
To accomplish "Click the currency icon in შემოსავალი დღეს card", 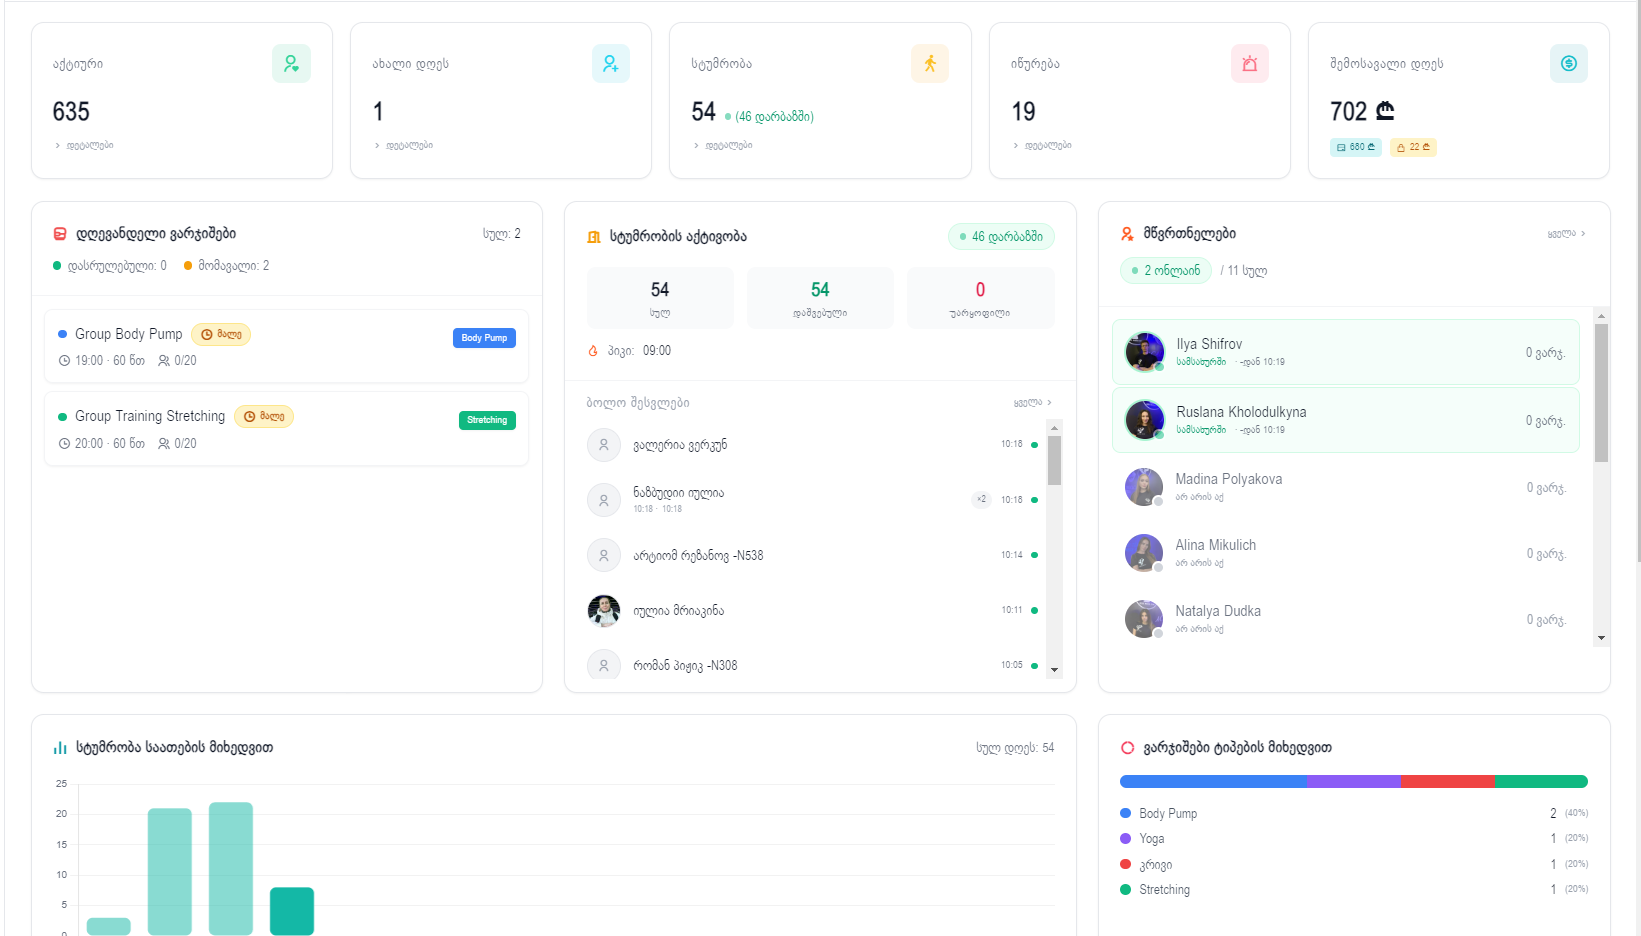I will [1568, 64].
